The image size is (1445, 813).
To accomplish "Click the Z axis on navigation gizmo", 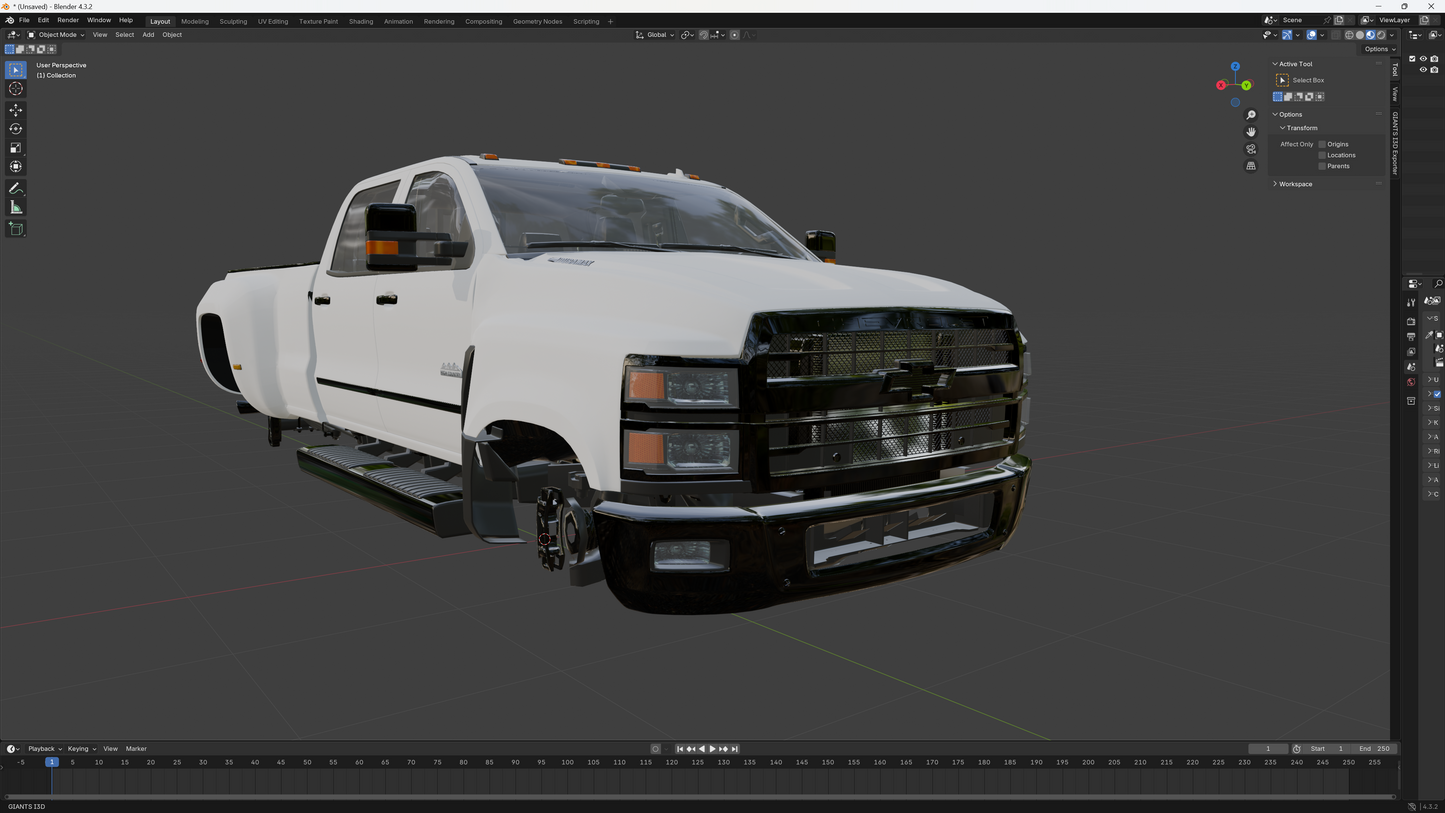I will 1235,67.
